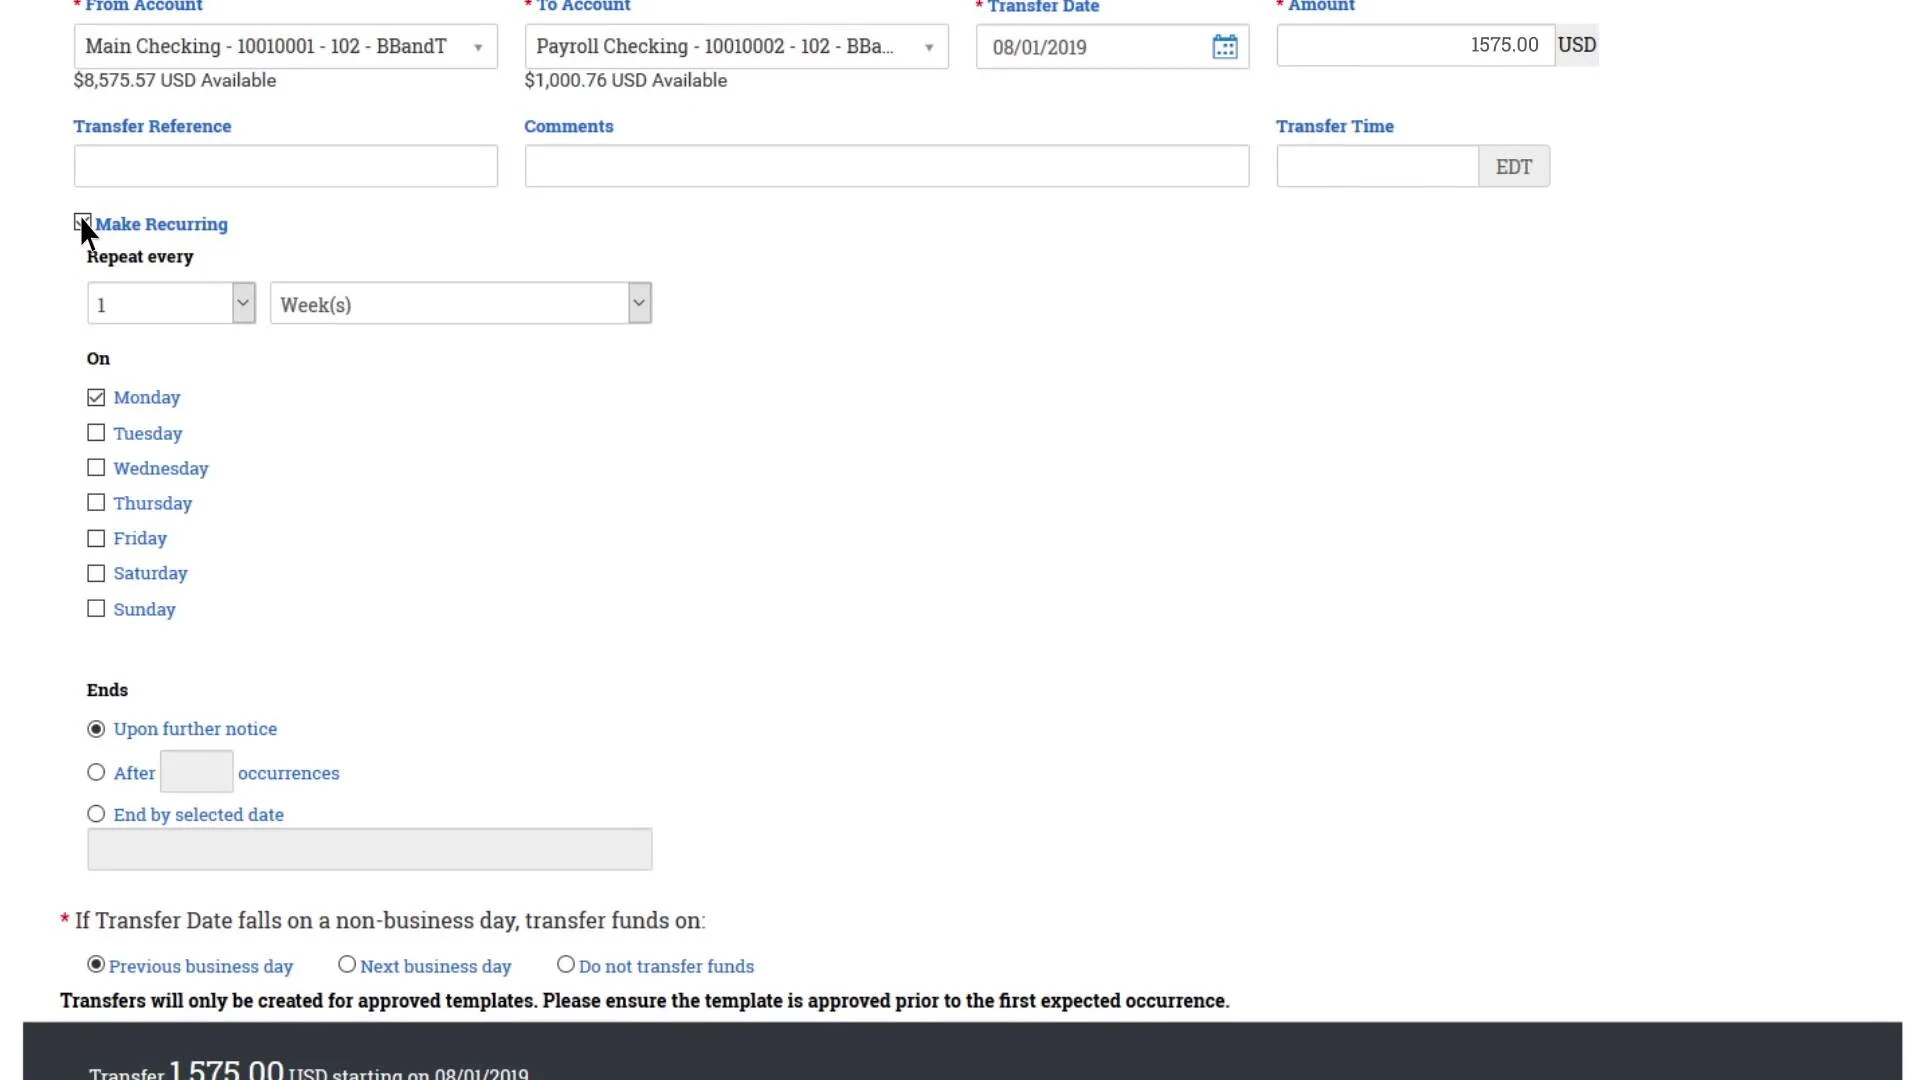This screenshot has height=1080, width=1920.
Task: Uncheck the Monday checkbox
Action: click(96, 398)
